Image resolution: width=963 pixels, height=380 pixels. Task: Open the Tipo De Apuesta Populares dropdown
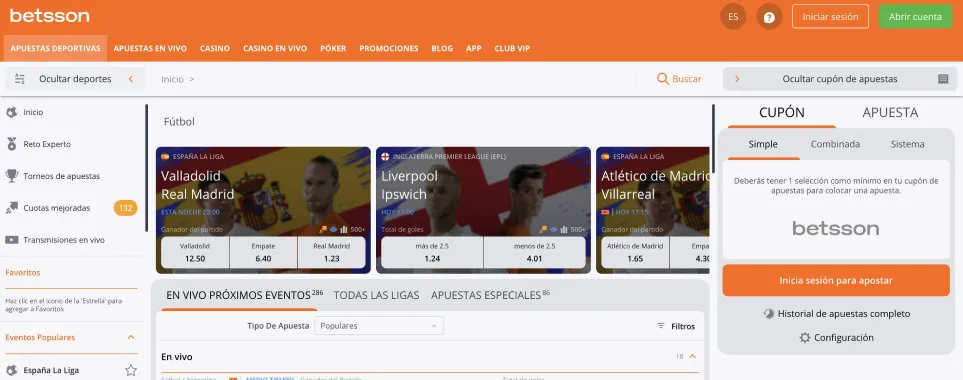coord(379,326)
